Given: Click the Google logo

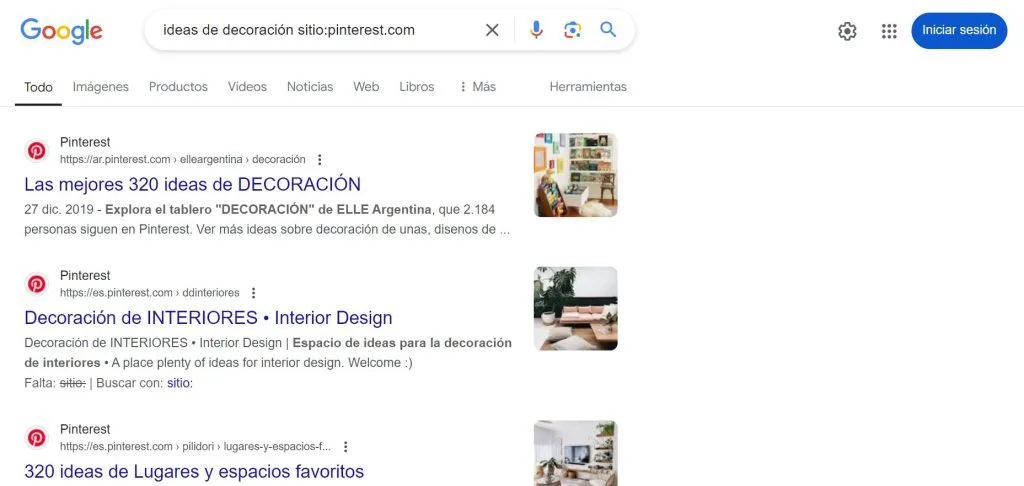Looking at the screenshot, I should coord(61,31).
